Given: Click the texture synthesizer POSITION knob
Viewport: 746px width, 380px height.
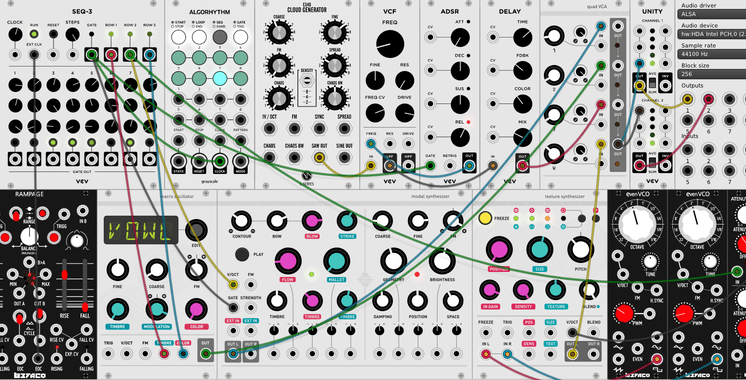Looking at the screenshot, I should pyautogui.click(x=499, y=250).
